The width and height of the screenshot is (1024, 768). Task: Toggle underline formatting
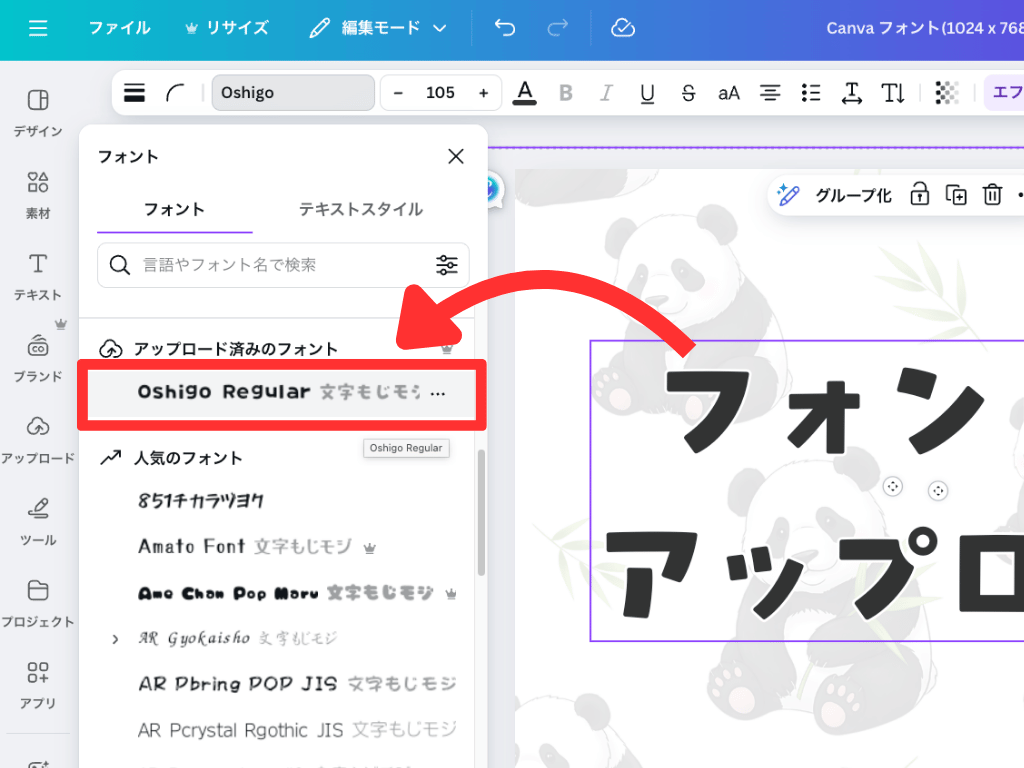pos(647,92)
